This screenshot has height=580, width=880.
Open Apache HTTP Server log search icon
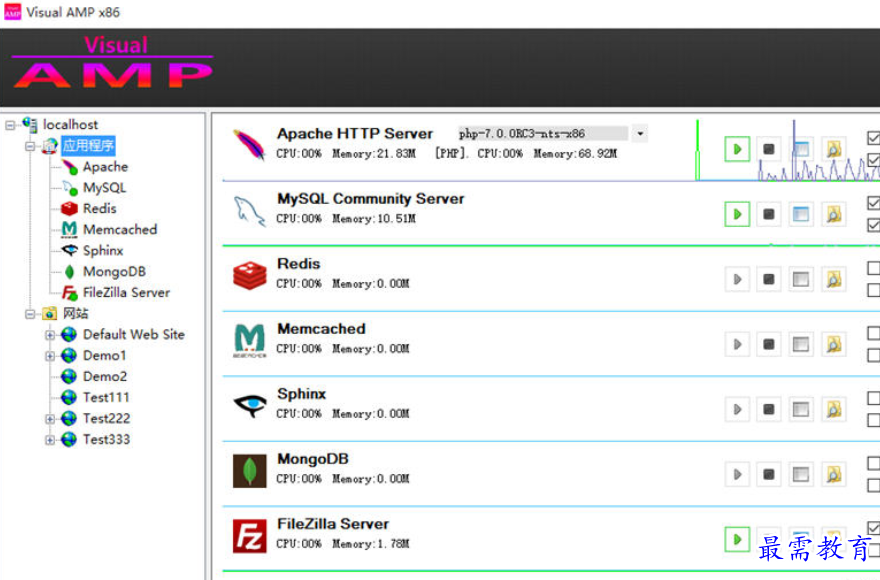[833, 149]
